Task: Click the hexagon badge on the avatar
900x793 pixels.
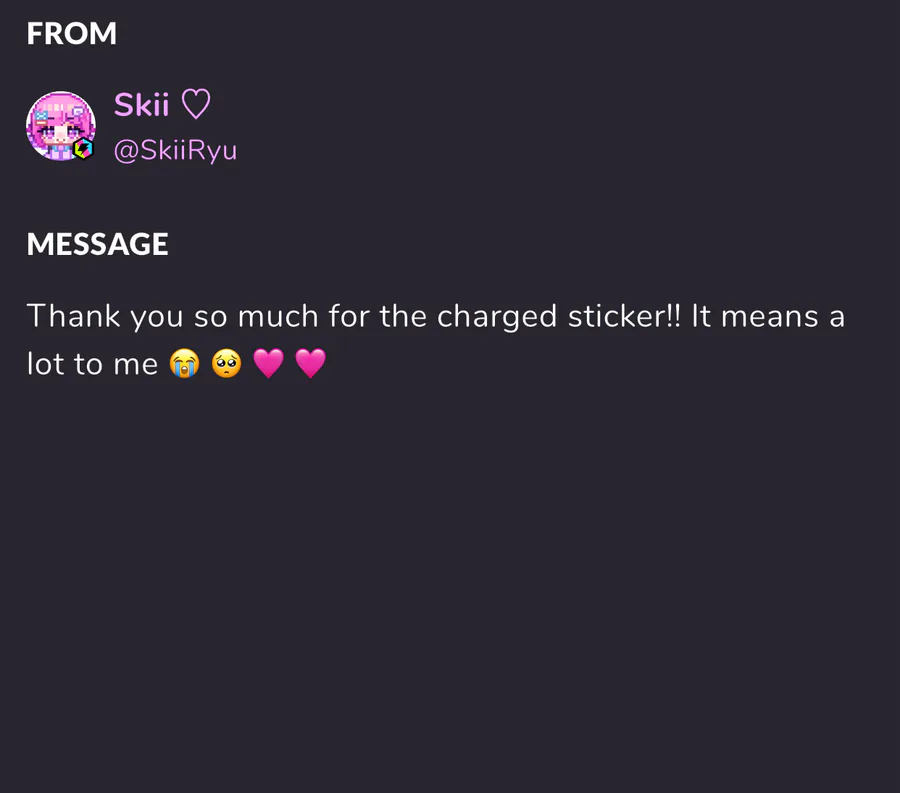Action: [x=84, y=149]
